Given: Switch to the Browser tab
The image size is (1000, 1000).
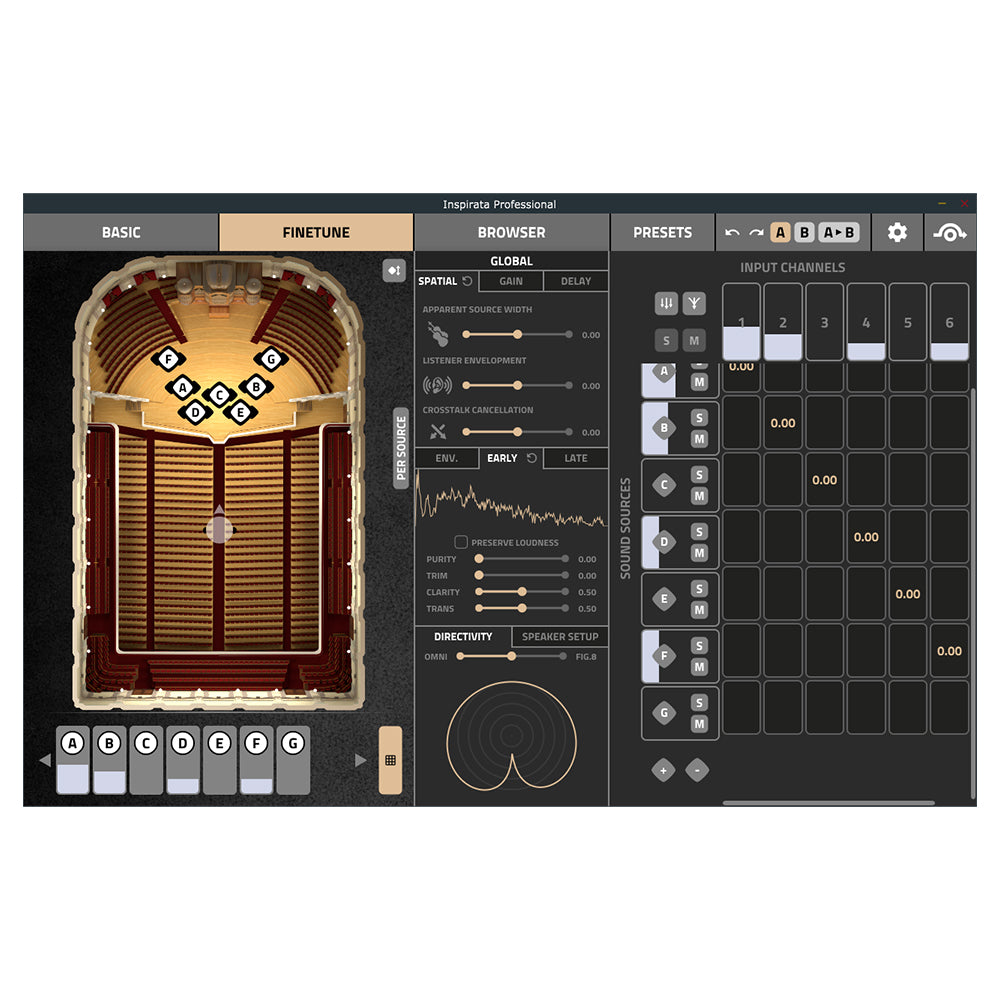Looking at the screenshot, I should (x=511, y=232).
